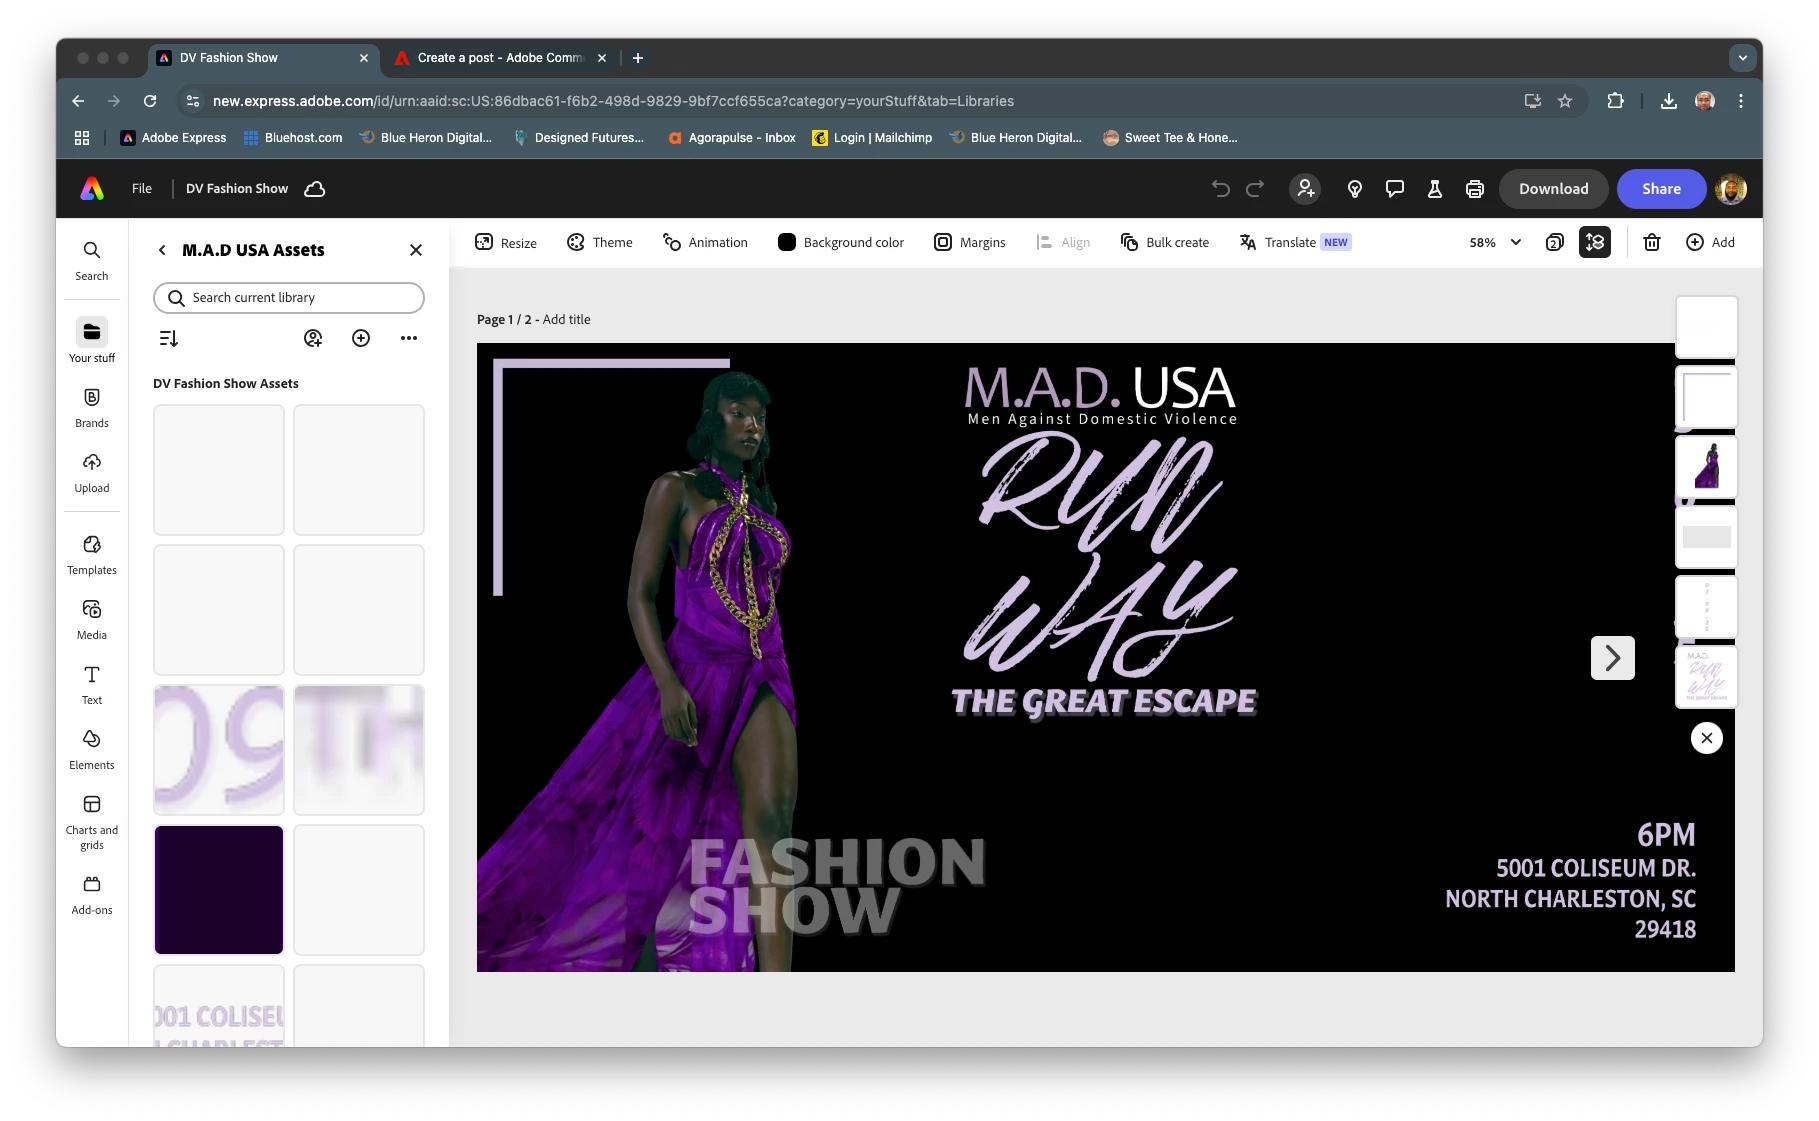Close the M.A.D USA Assets panel
The width and height of the screenshot is (1819, 1121).
coord(416,250)
